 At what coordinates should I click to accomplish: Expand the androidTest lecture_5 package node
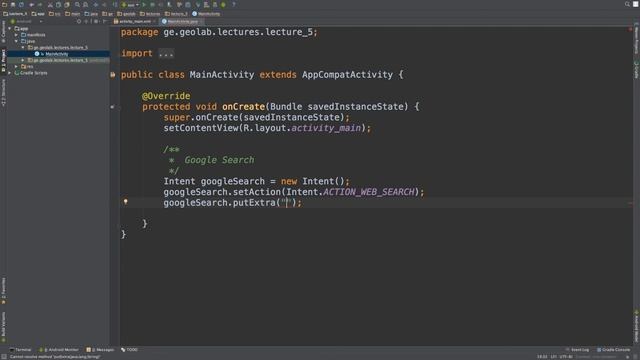click(23, 60)
